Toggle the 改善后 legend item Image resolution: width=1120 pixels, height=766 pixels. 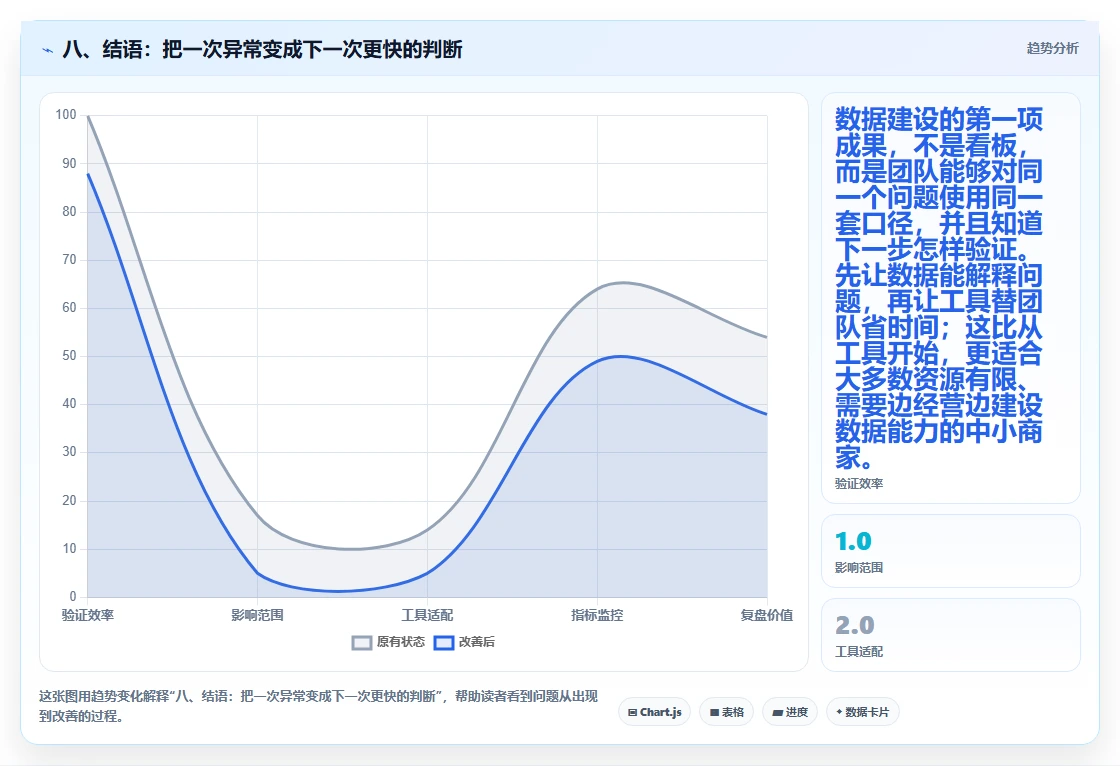pyautogui.click(x=464, y=642)
